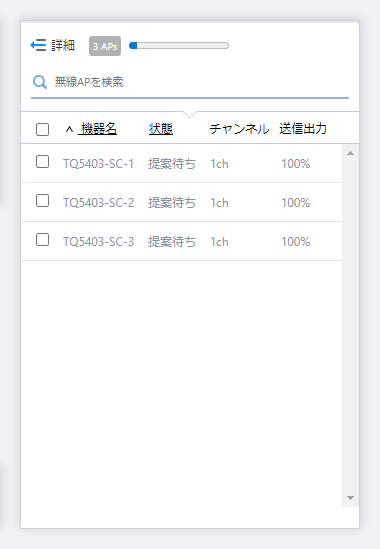Screen dimensions: 380x549
Task: Click the scrollbar down arrow
Action: point(350,498)
